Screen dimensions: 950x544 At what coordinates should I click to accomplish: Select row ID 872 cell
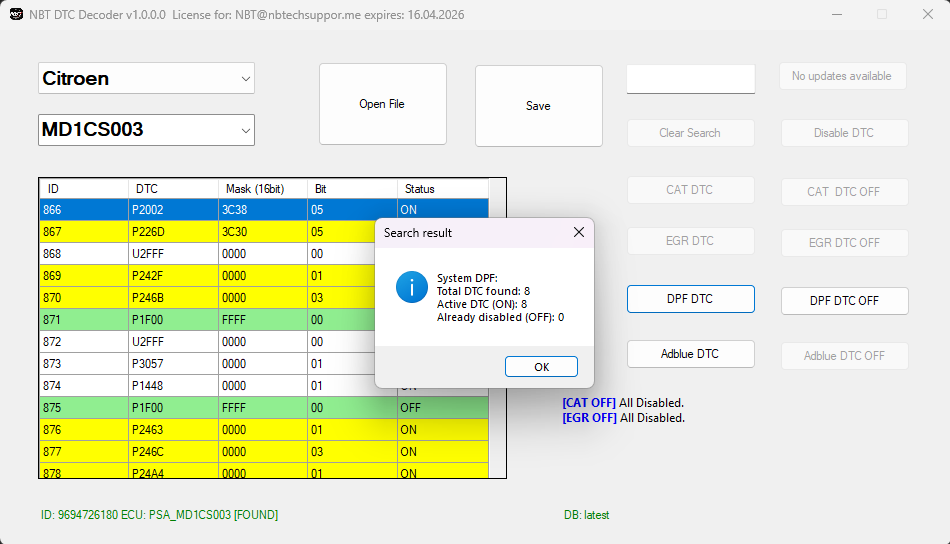point(84,342)
